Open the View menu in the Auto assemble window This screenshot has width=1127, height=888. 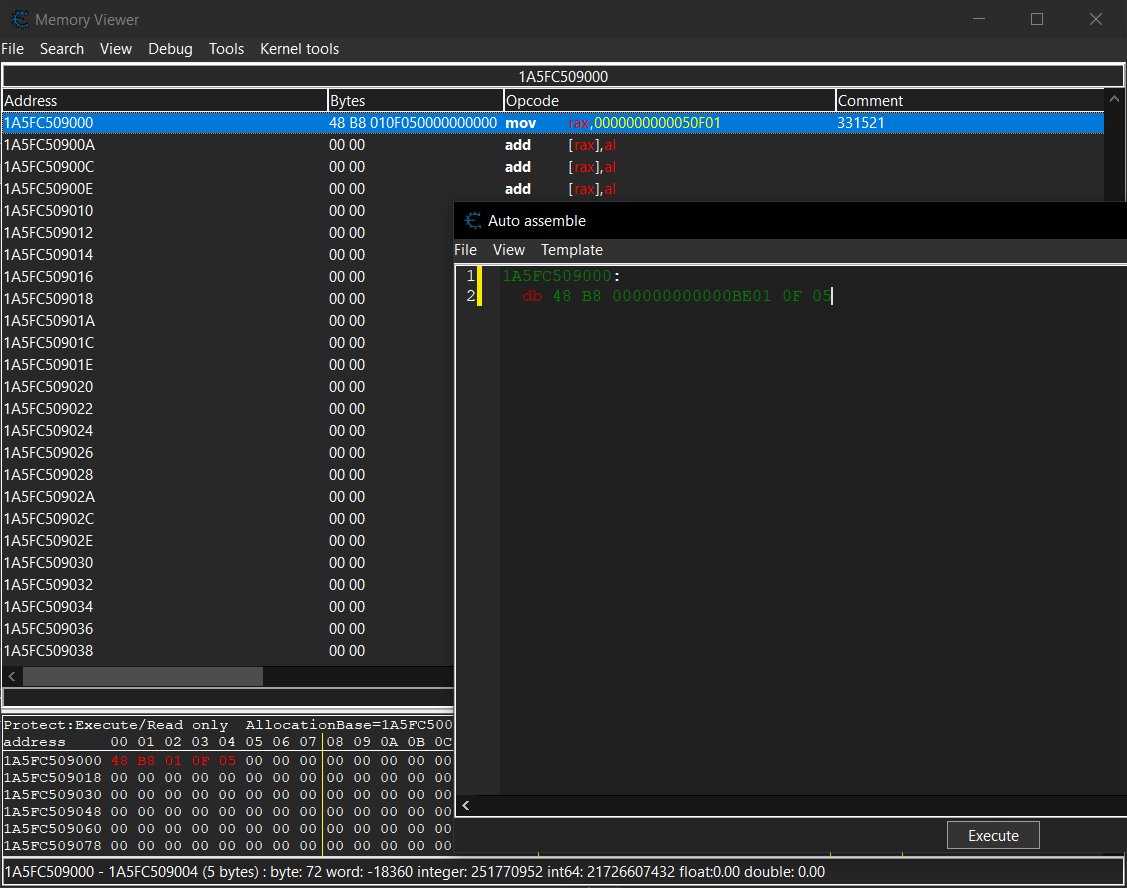(508, 249)
